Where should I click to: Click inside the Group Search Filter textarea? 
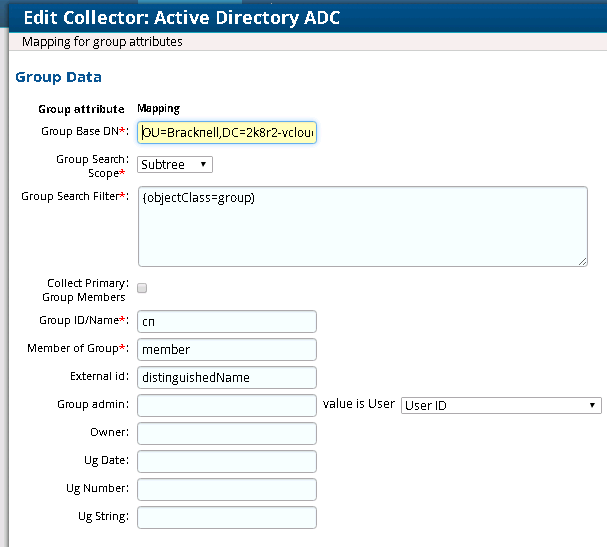pyautogui.click(x=362, y=226)
